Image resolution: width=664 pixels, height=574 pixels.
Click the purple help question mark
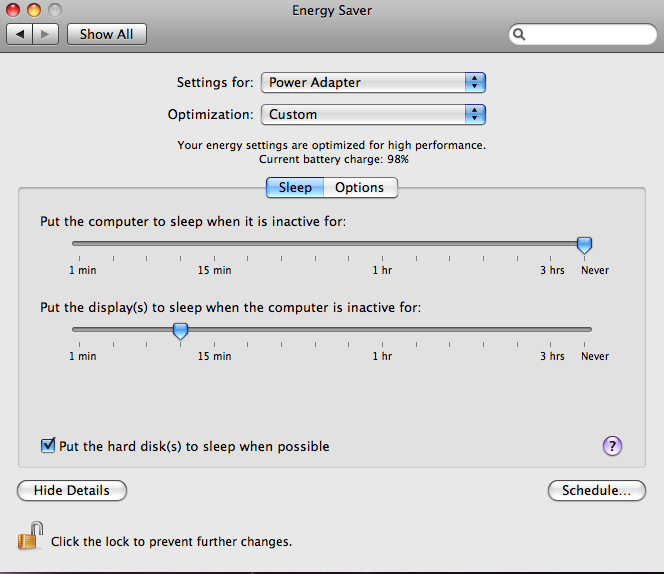pos(612,446)
